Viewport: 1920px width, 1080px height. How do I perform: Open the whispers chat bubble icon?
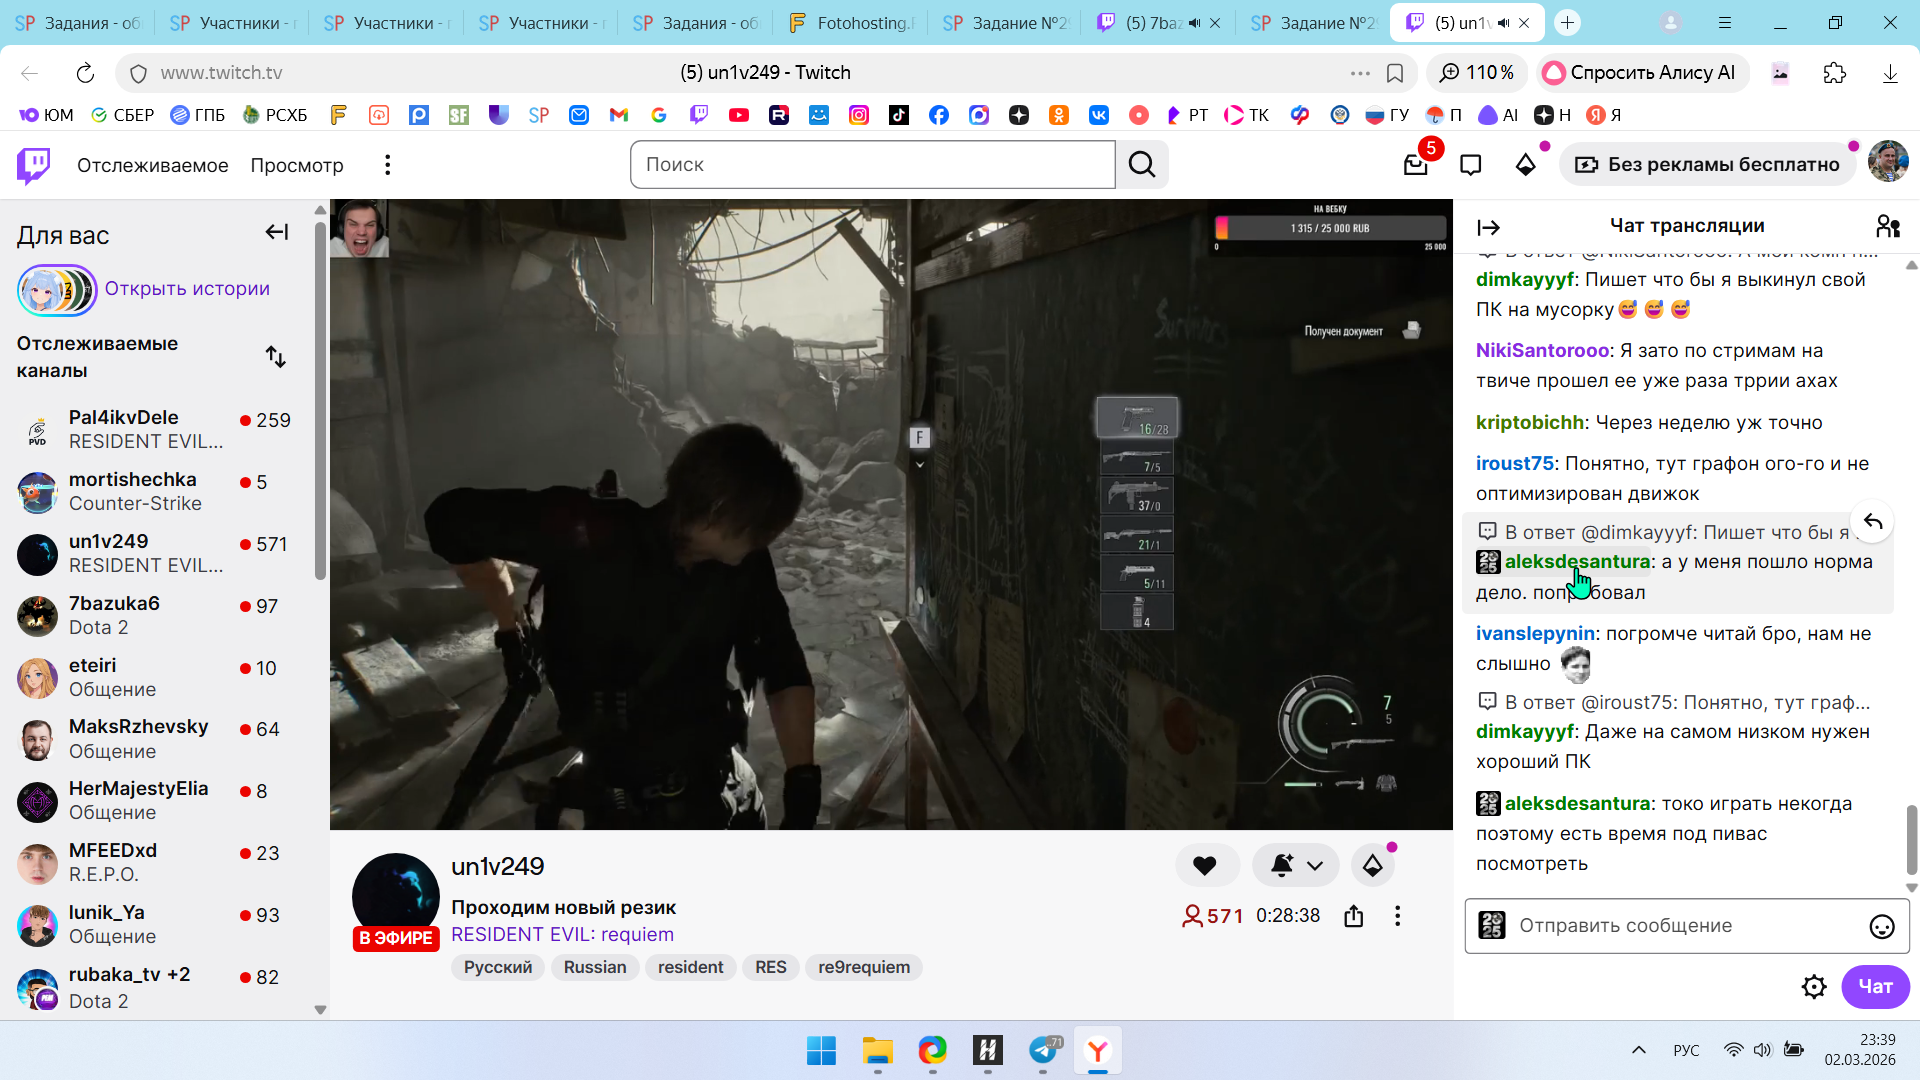click(x=1470, y=165)
